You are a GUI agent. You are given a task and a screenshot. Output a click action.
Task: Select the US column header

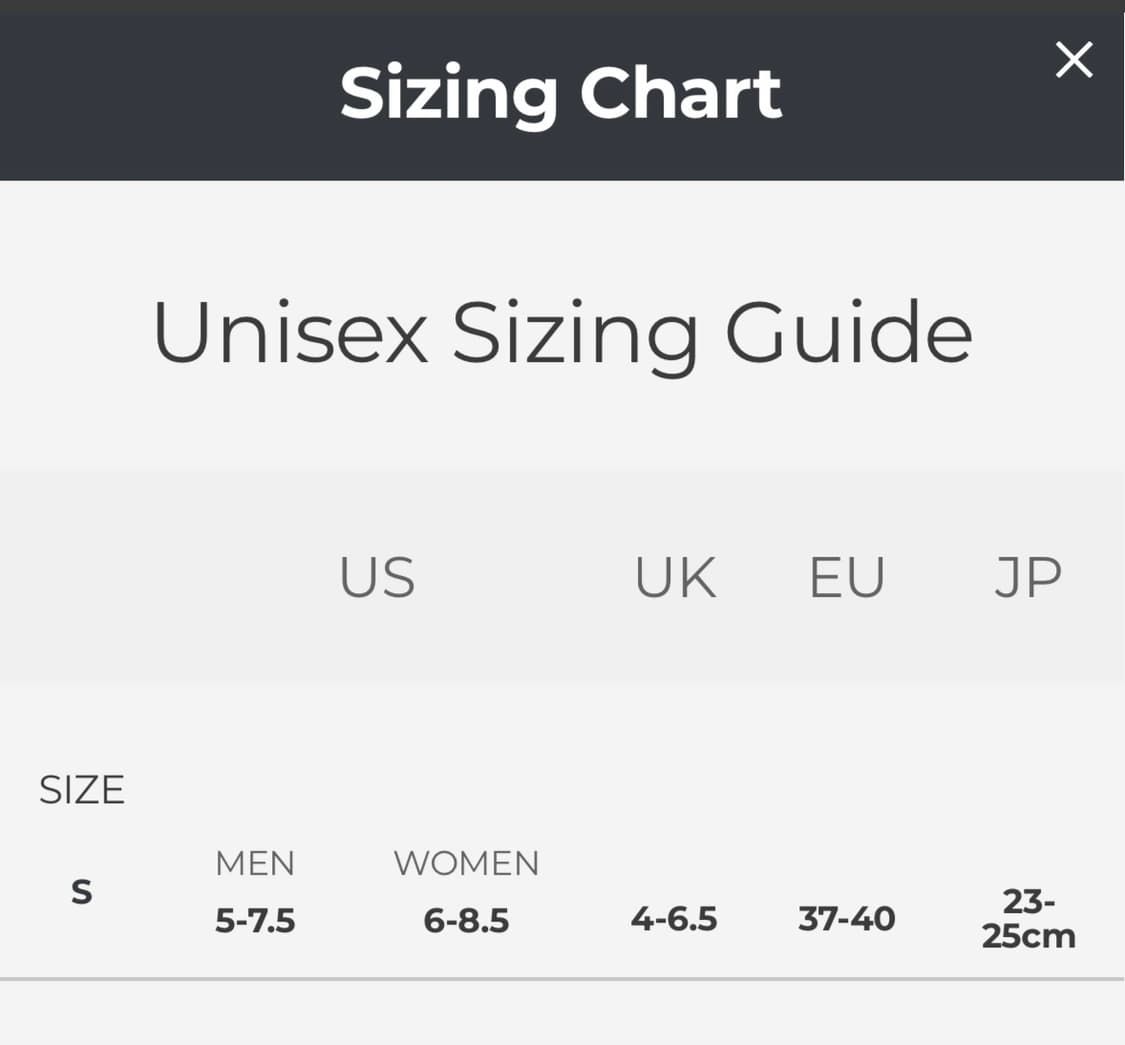click(x=377, y=576)
